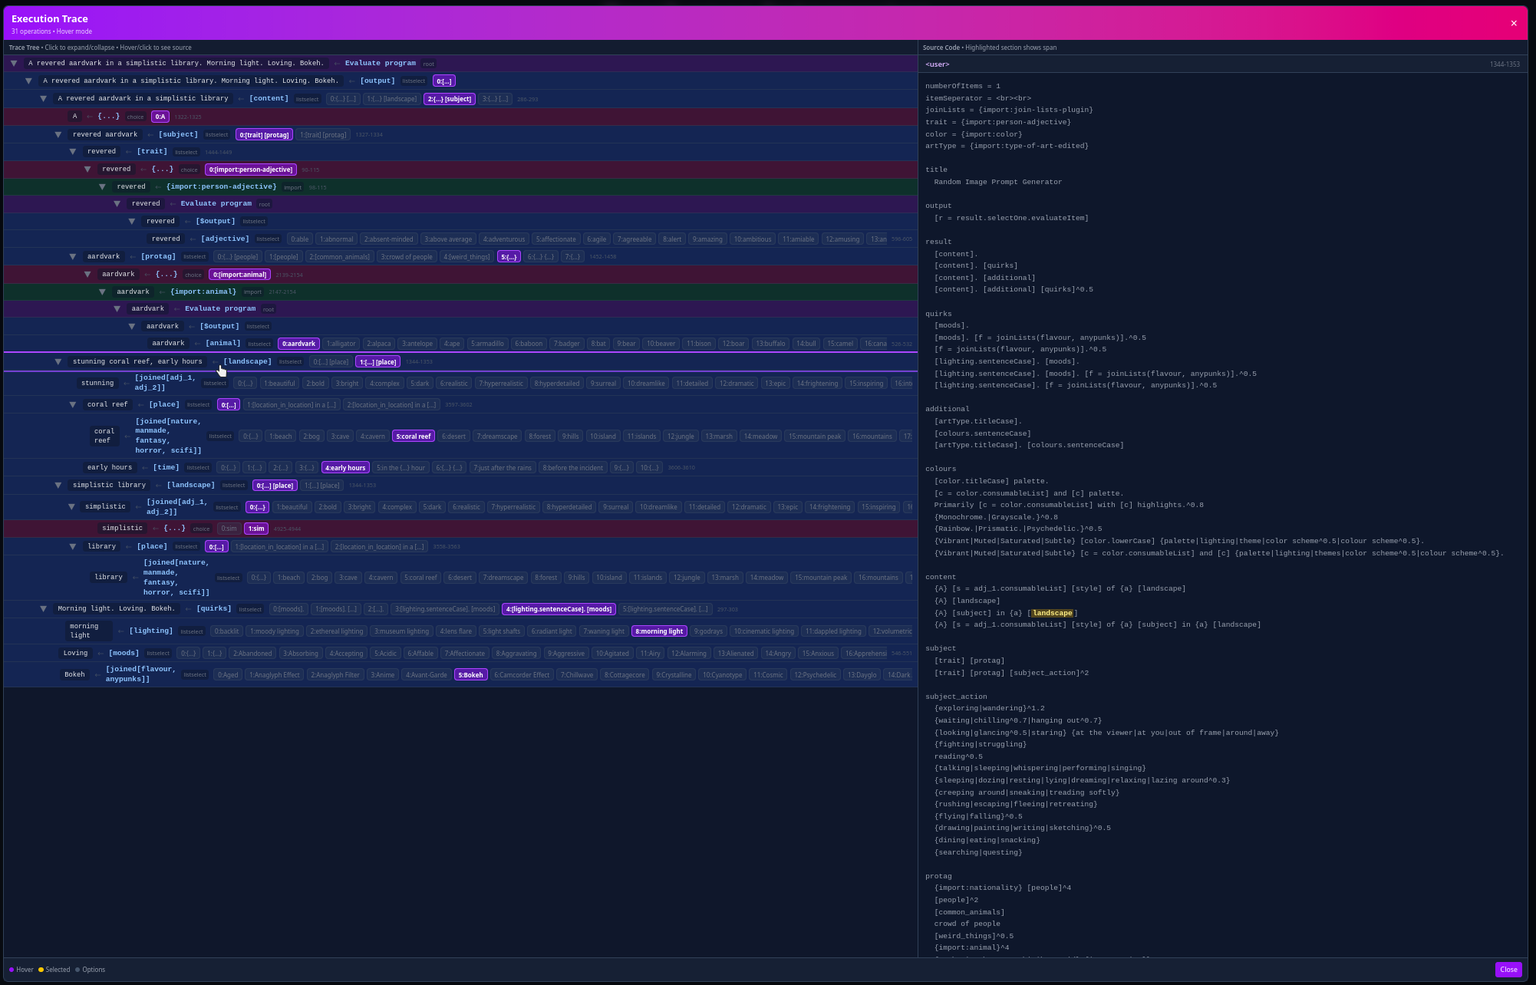This screenshot has height=985, width=1536.
Task: Click the 3:Anime flavour chip
Action: point(382,675)
